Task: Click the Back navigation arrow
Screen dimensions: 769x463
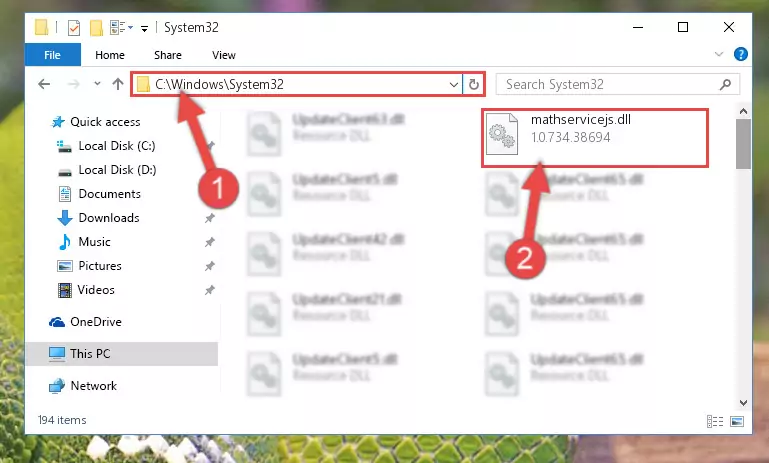Action: pos(44,84)
